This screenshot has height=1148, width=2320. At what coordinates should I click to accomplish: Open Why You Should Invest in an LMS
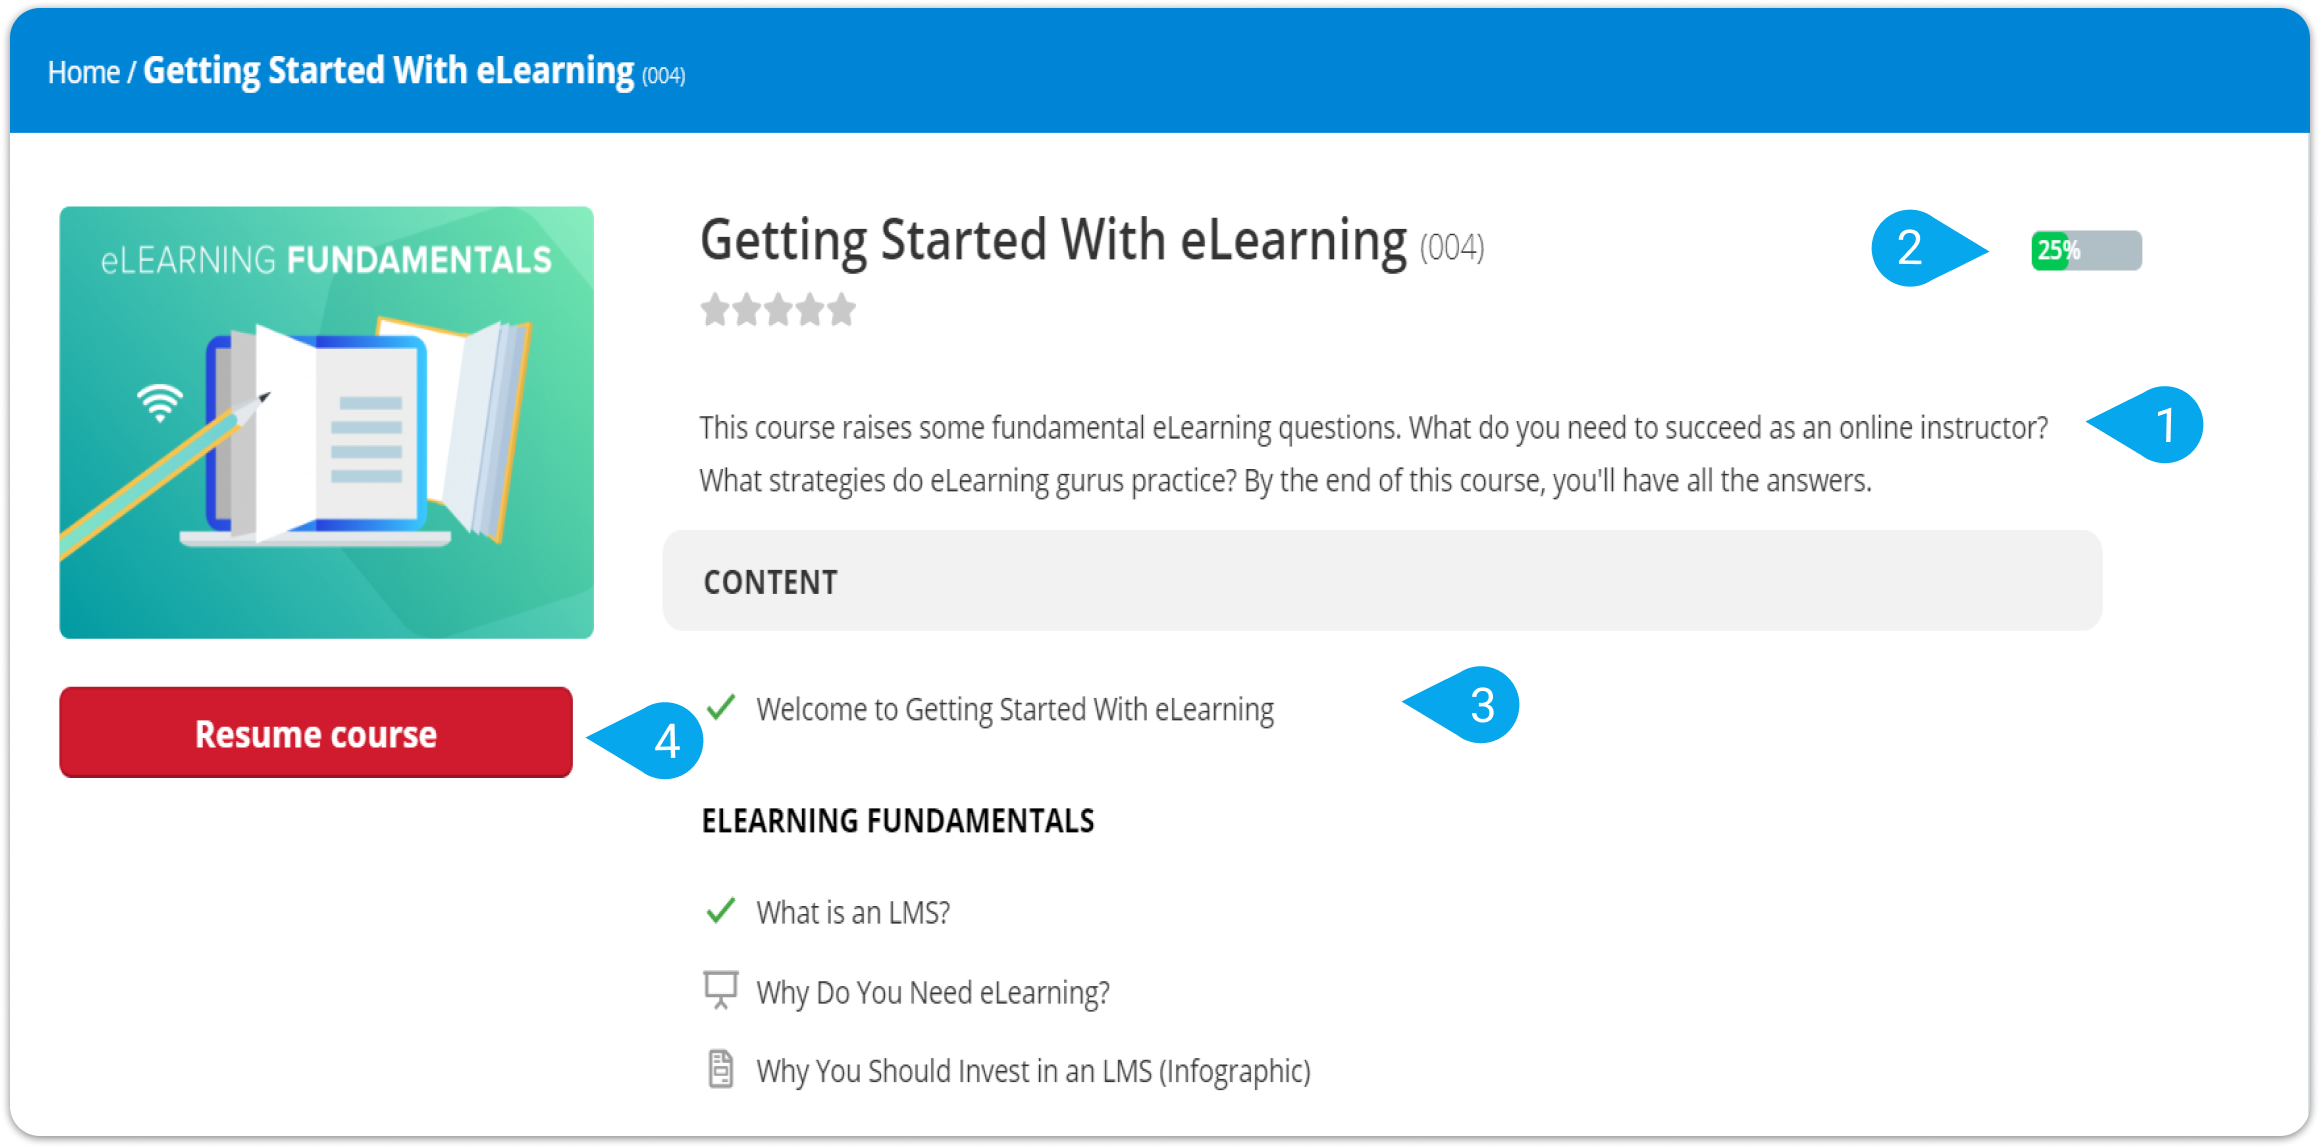click(1033, 1071)
